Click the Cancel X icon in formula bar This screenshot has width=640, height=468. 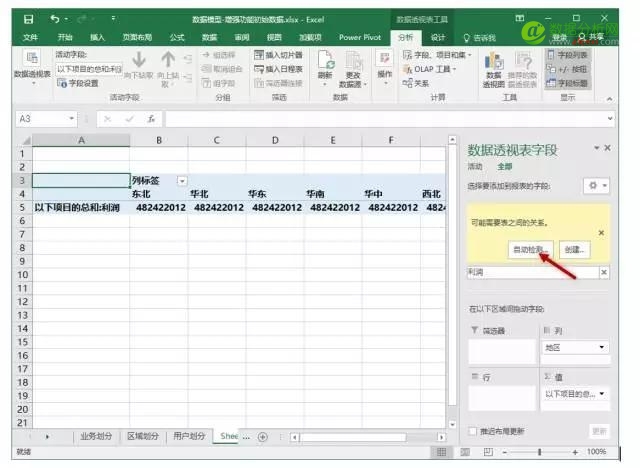pos(107,119)
